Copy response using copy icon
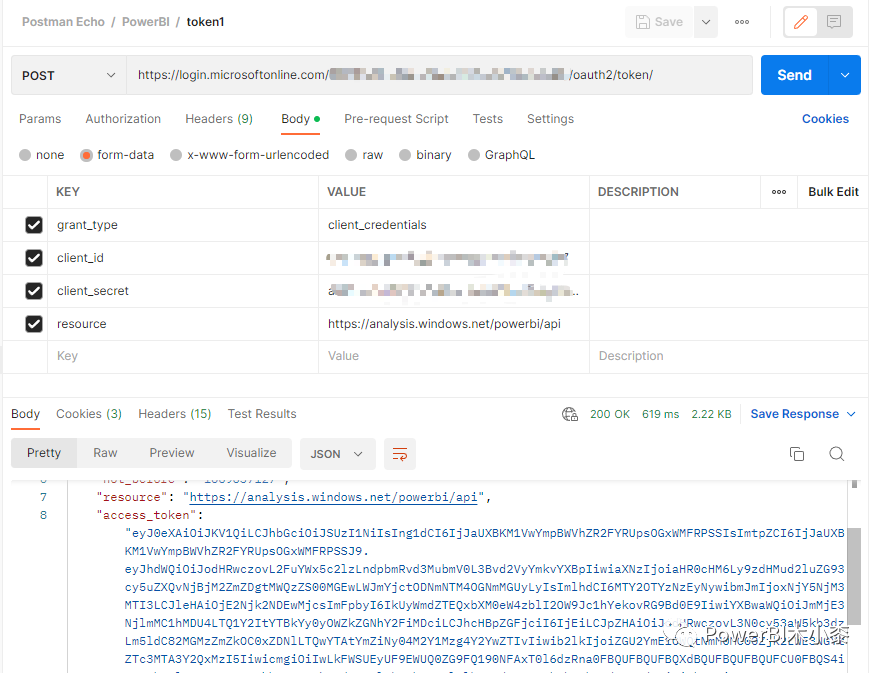Image resolution: width=878 pixels, height=673 pixels. [796, 454]
